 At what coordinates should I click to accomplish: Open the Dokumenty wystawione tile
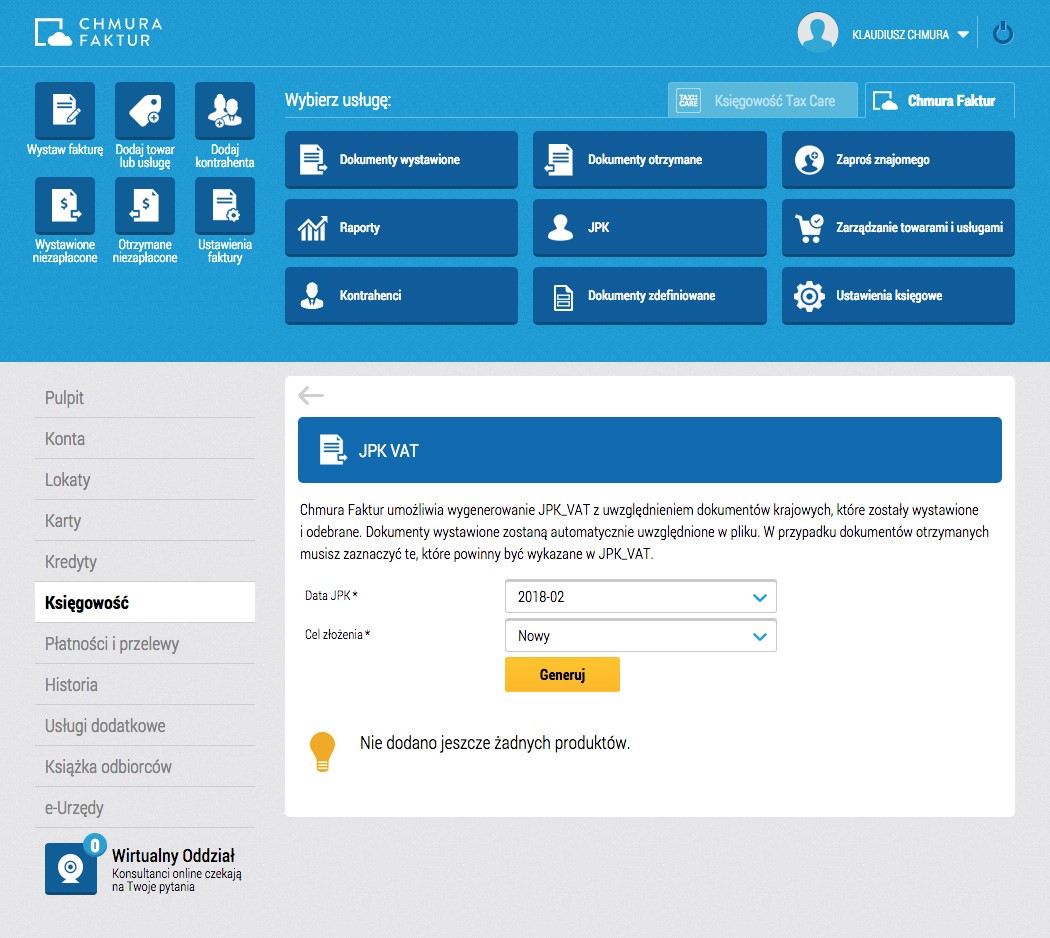(401, 159)
